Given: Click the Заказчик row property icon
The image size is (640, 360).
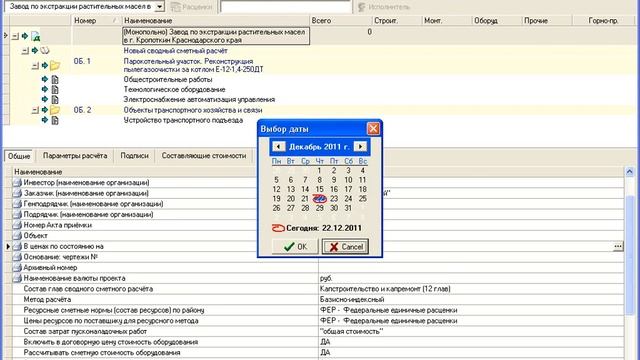Looking at the screenshot, I should pos(17,193).
